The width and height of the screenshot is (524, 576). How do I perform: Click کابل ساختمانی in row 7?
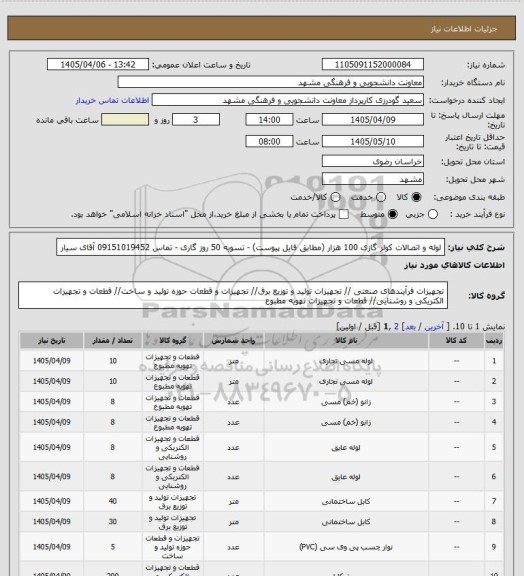coord(346,501)
